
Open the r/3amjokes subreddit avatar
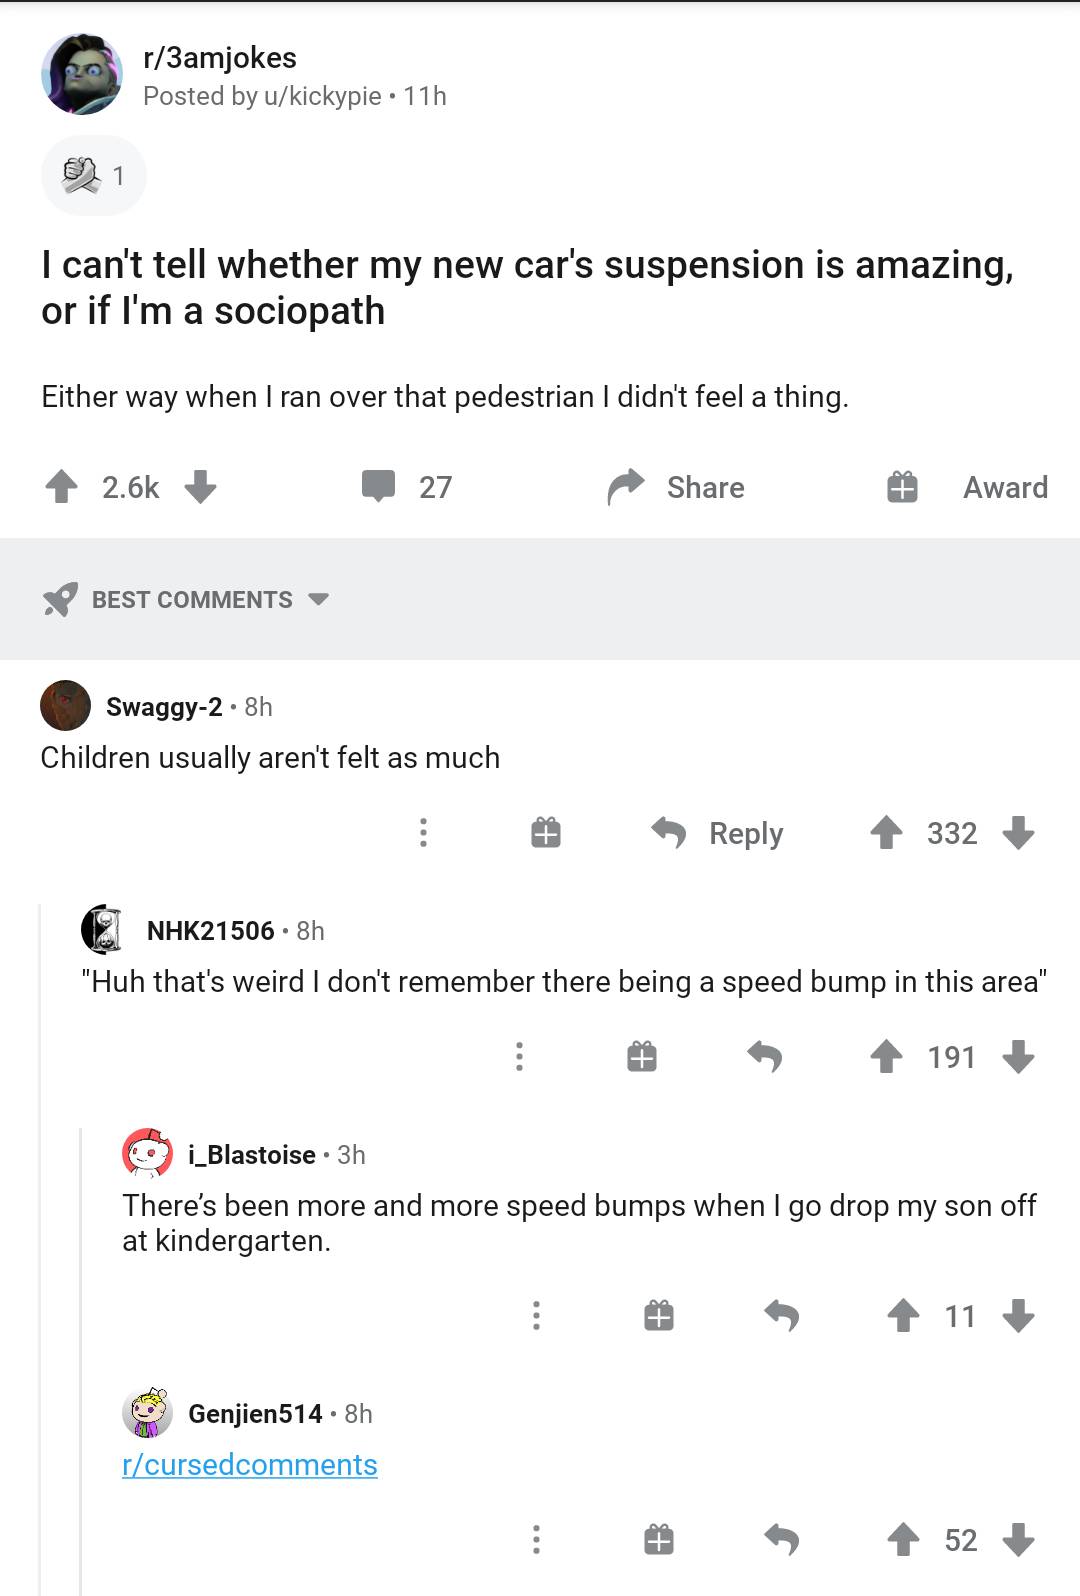81,75
